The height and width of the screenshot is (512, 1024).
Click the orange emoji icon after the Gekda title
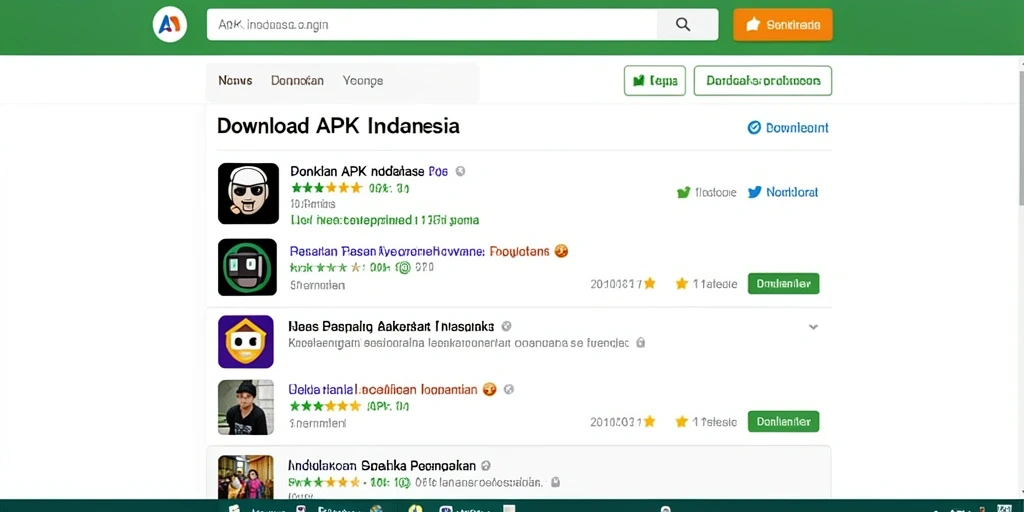point(489,389)
